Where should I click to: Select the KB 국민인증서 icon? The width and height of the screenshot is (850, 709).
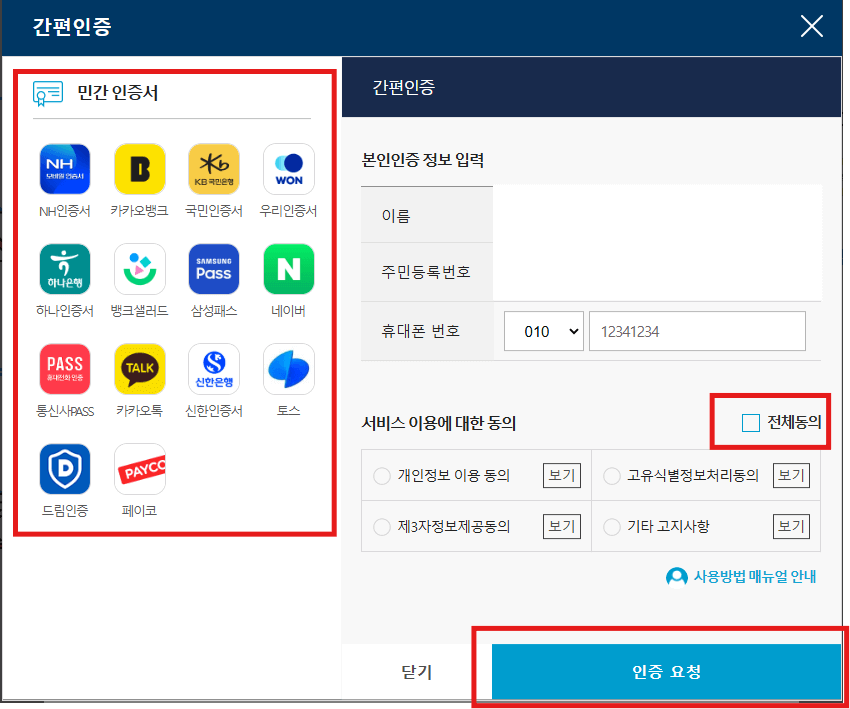[214, 169]
